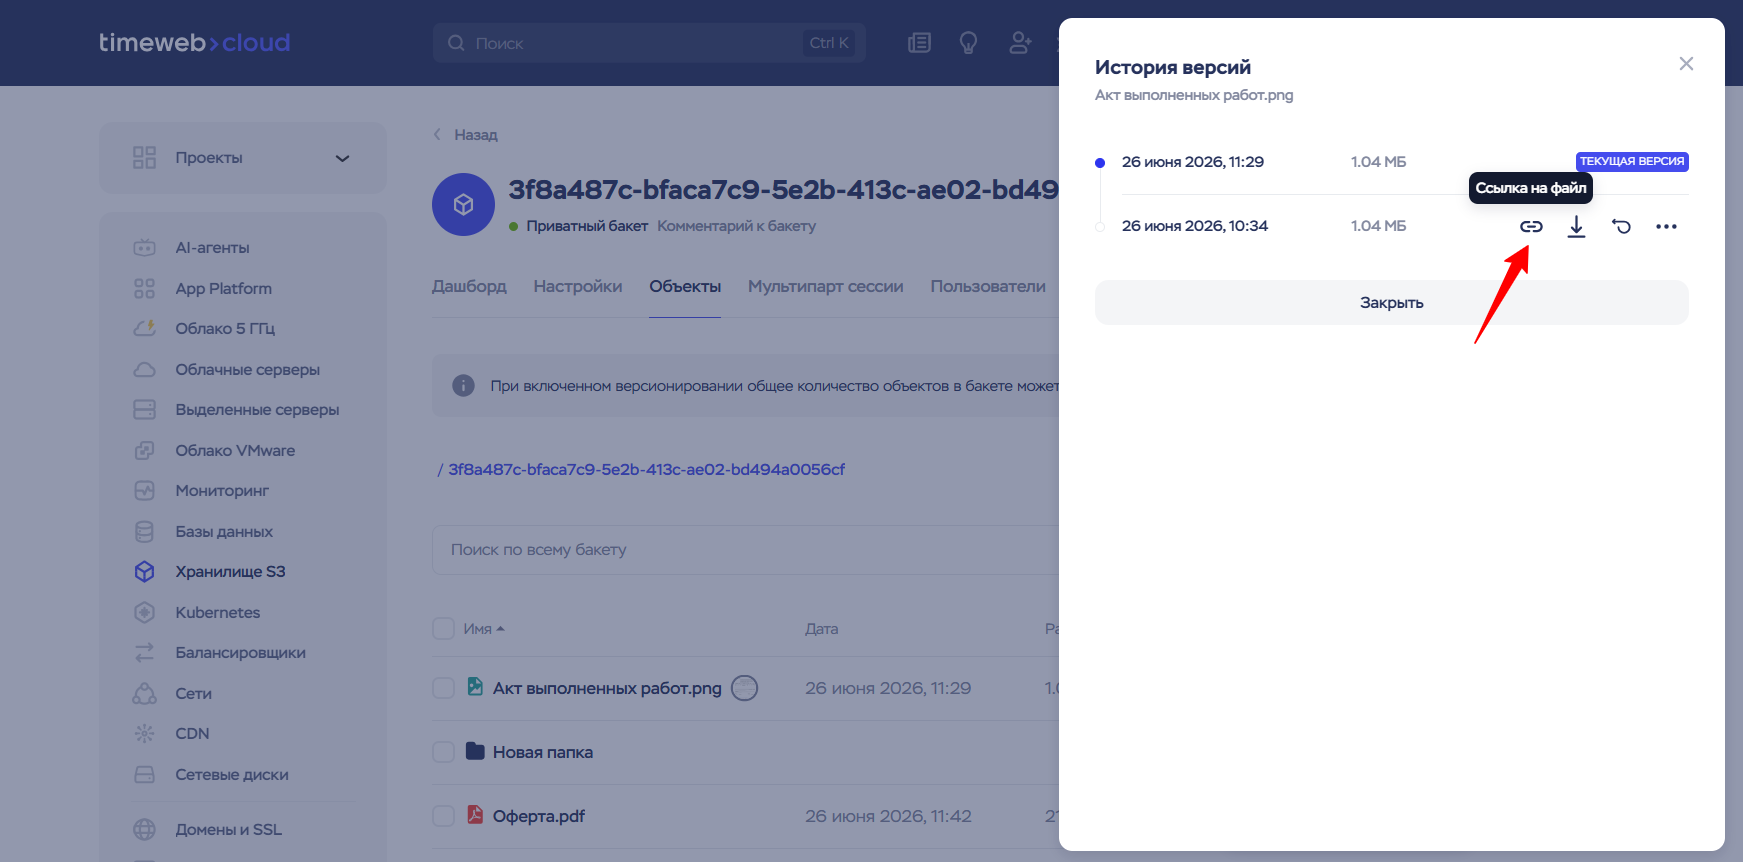Go to Kubernetes section
This screenshot has height=862, width=1743.
pos(217,612)
